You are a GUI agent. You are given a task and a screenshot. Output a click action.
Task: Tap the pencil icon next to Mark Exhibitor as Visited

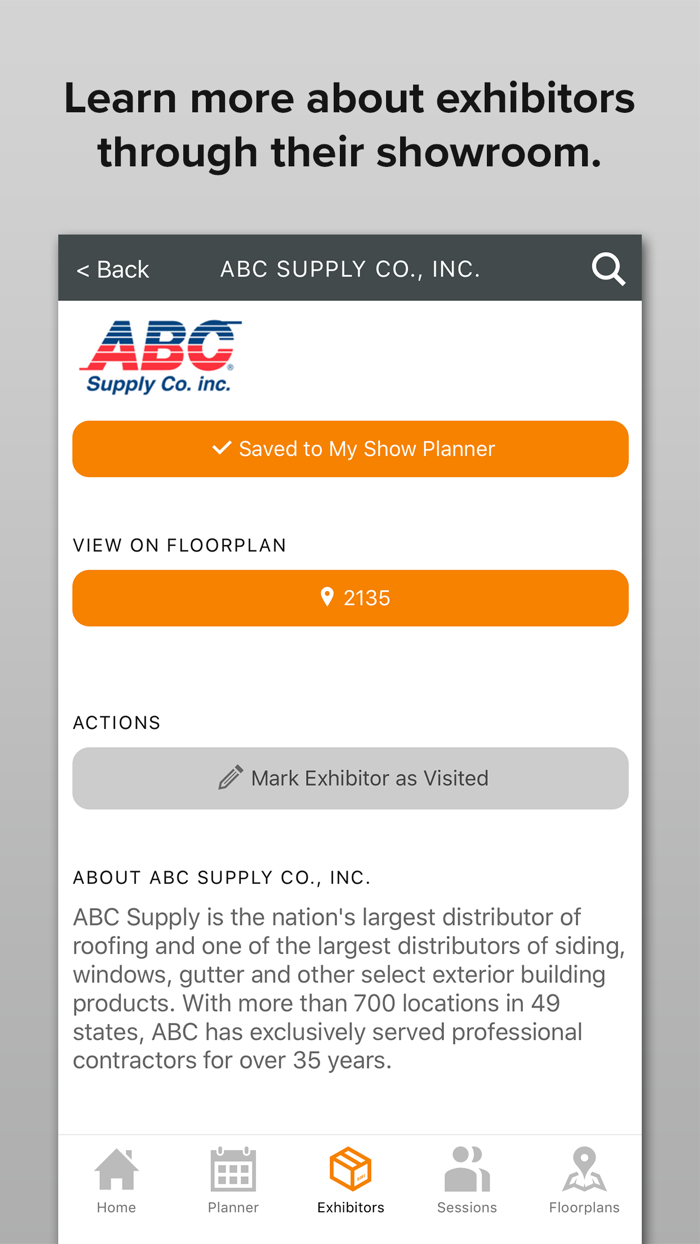point(232,777)
